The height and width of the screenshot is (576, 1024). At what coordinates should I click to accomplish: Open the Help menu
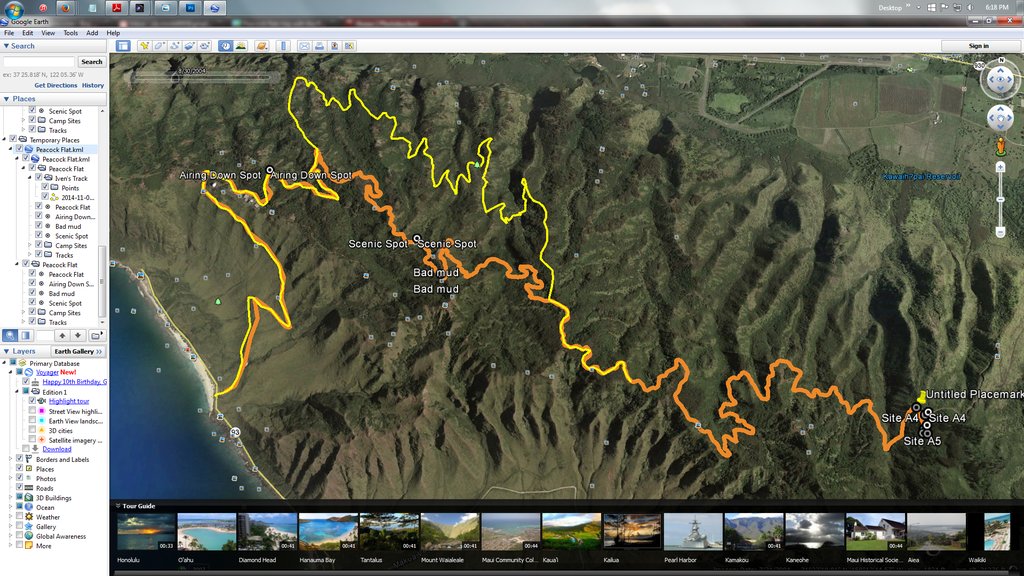point(113,33)
